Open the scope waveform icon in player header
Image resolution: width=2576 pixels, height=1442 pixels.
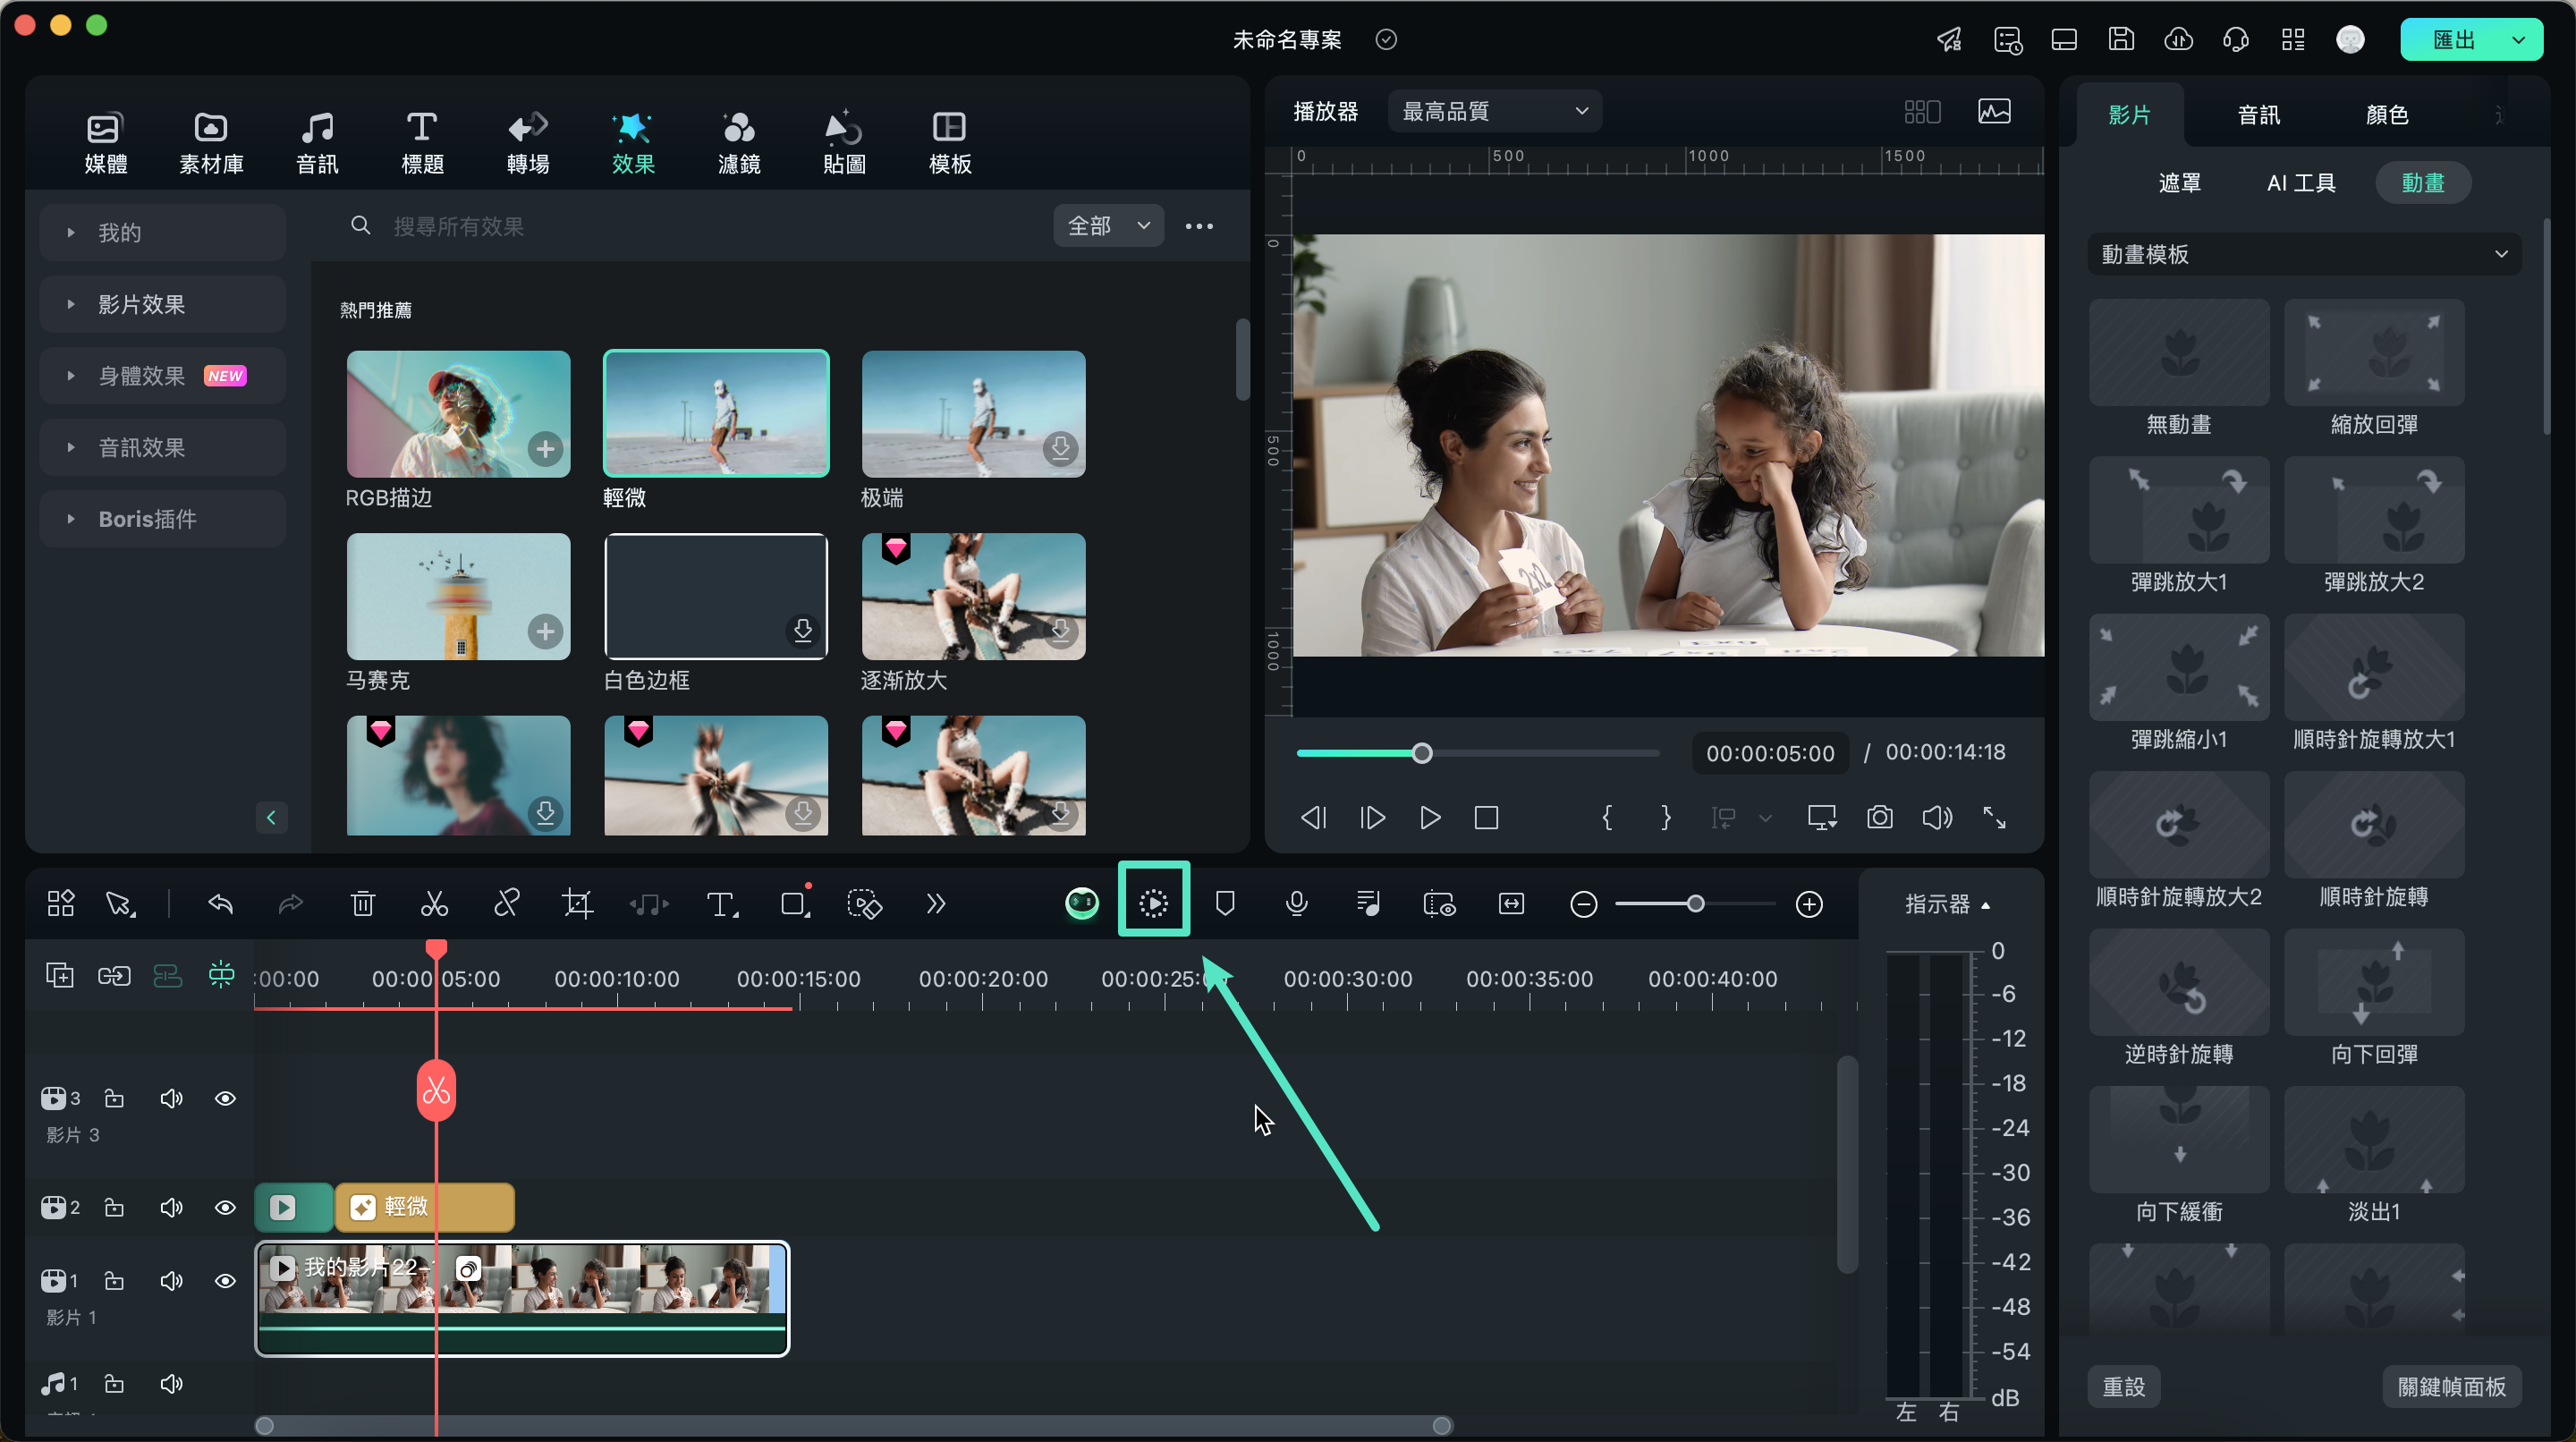pyautogui.click(x=1994, y=111)
